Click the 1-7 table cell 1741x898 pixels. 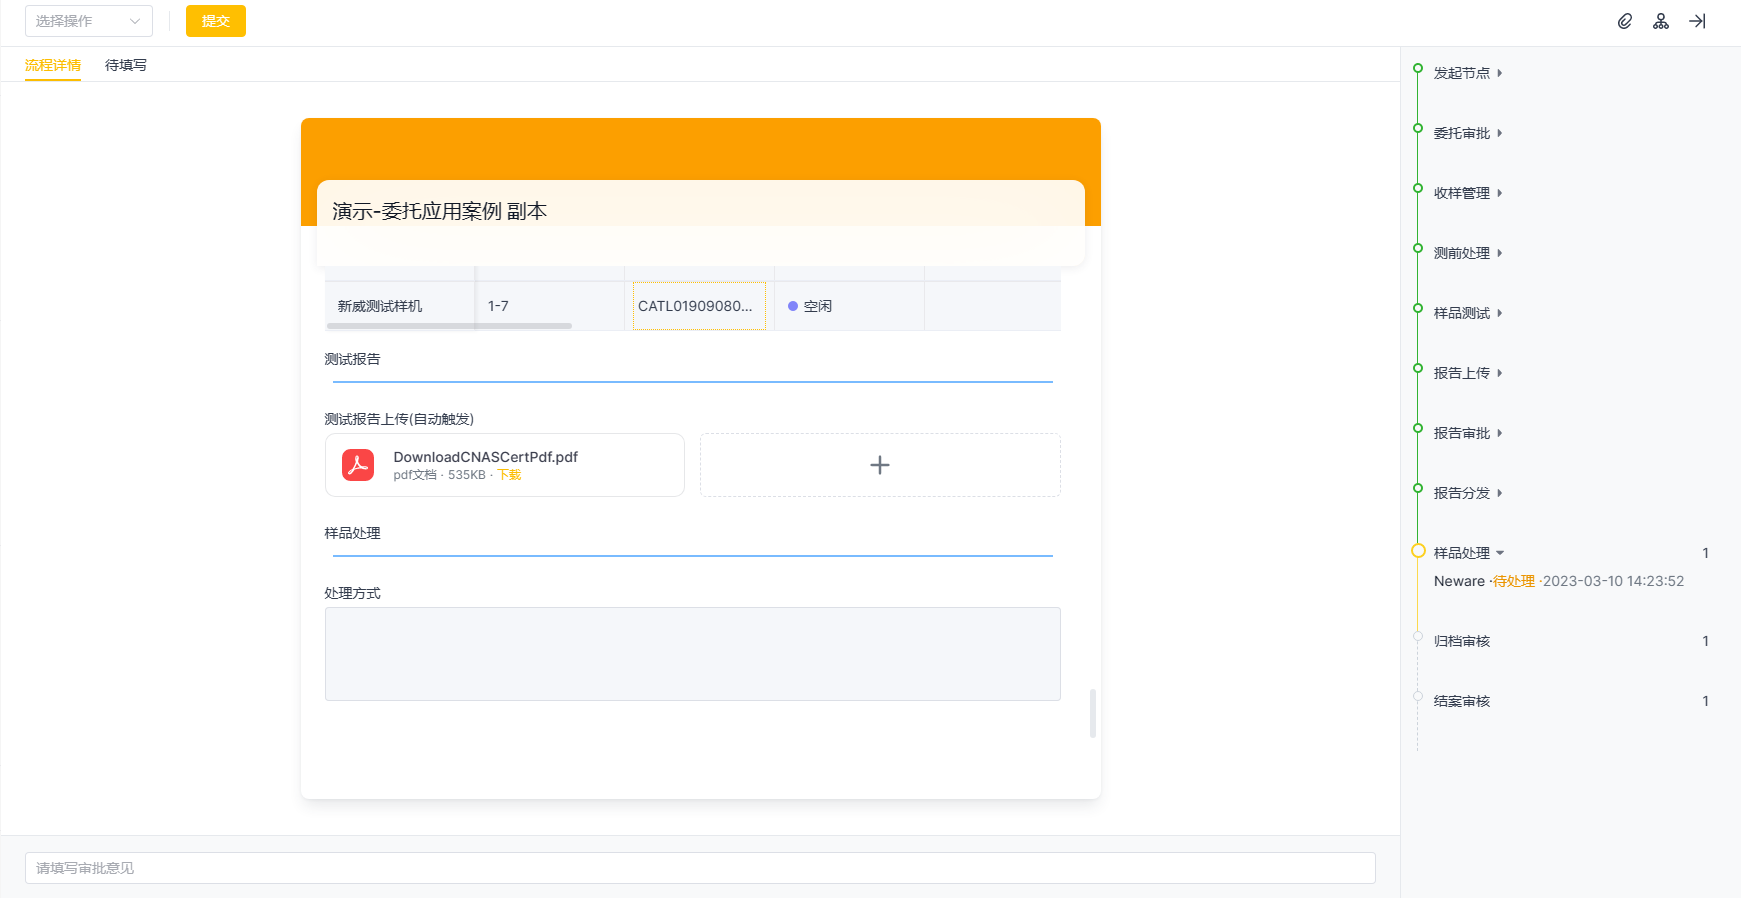(550, 306)
